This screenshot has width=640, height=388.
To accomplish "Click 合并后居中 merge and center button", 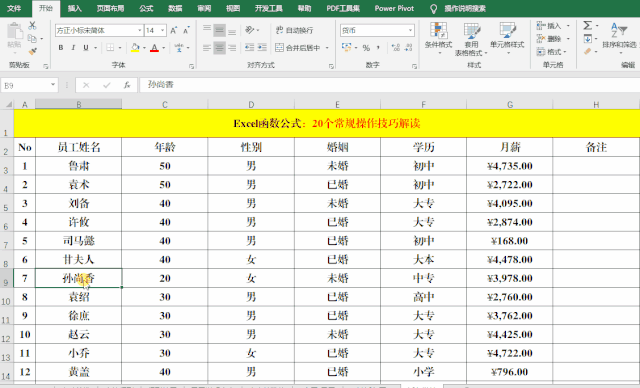I will pyautogui.click(x=298, y=48).
